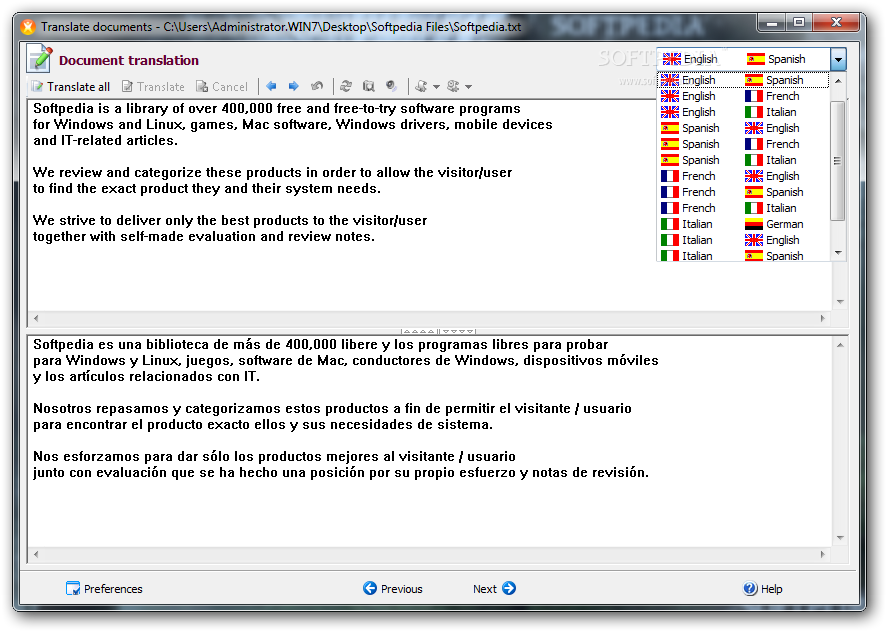Image resolution: width=887 pixels, height=632 pixels.
Task: Click in the Spanish translation text pane
Action: 430,441
